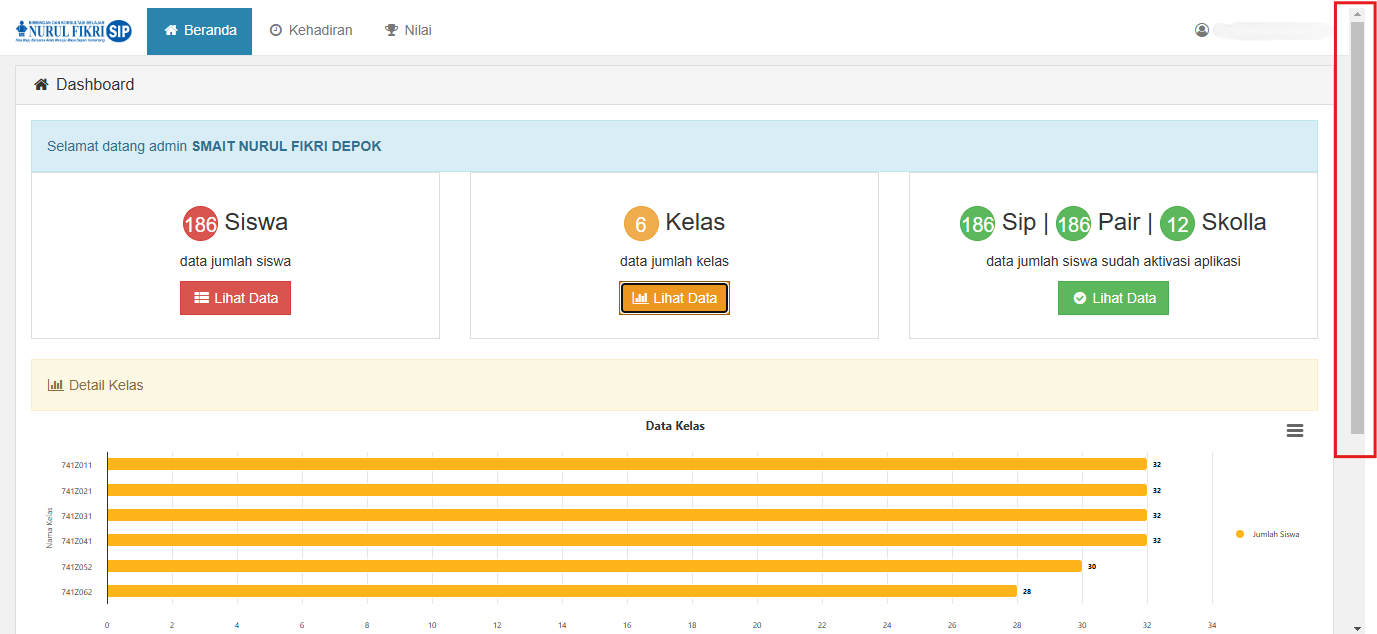Click the home icon beside Dashboard
This screenshot has height=634, width=1377.
[41, 85]
